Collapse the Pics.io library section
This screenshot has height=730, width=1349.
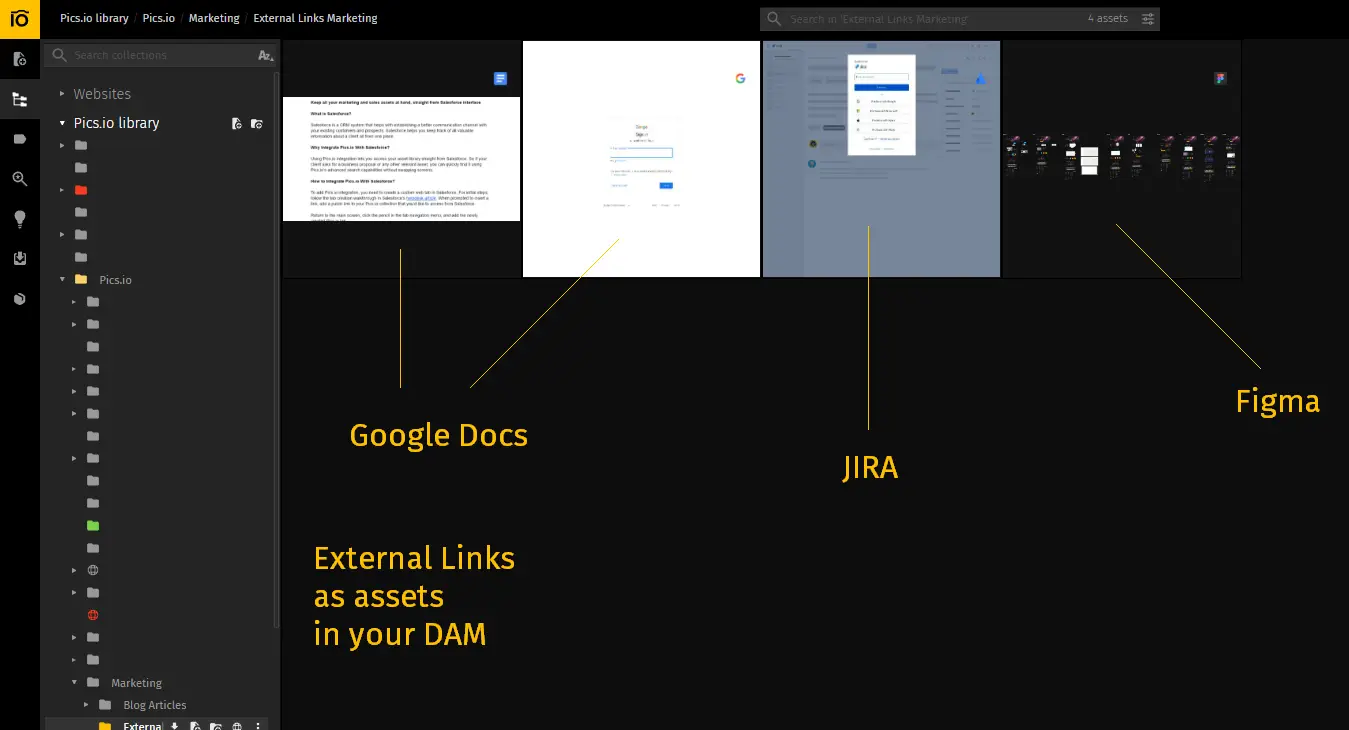tap(62, 123)
